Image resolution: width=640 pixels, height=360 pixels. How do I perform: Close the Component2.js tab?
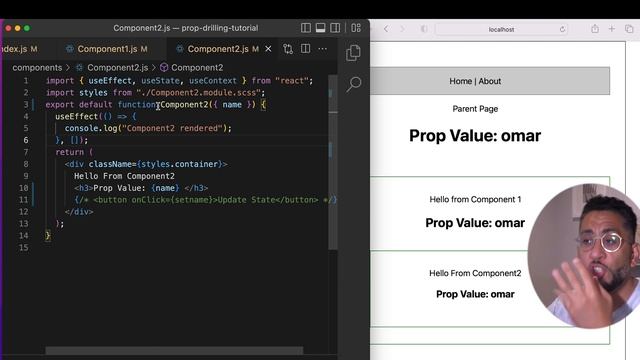268,49
